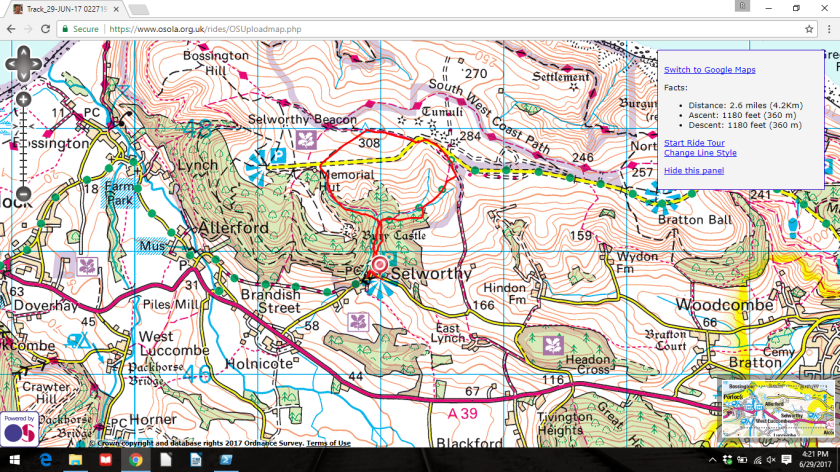Open the Chrome three-dot menu

(828, 29)
